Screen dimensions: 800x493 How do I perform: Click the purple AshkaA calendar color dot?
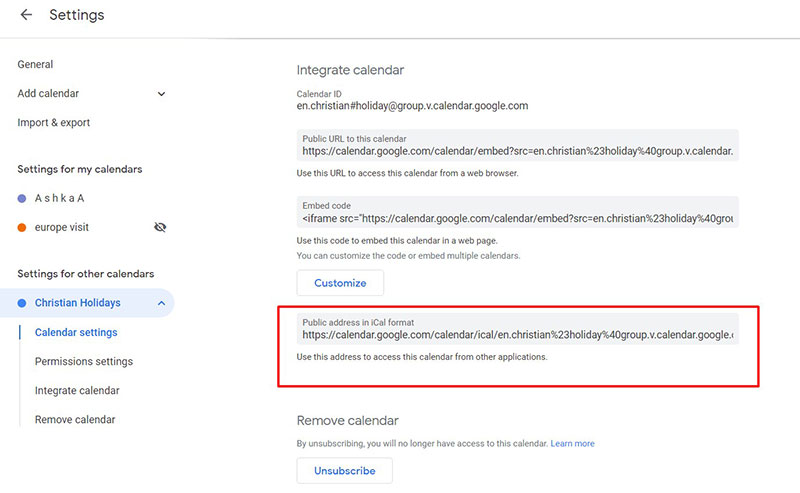(22, 198)
